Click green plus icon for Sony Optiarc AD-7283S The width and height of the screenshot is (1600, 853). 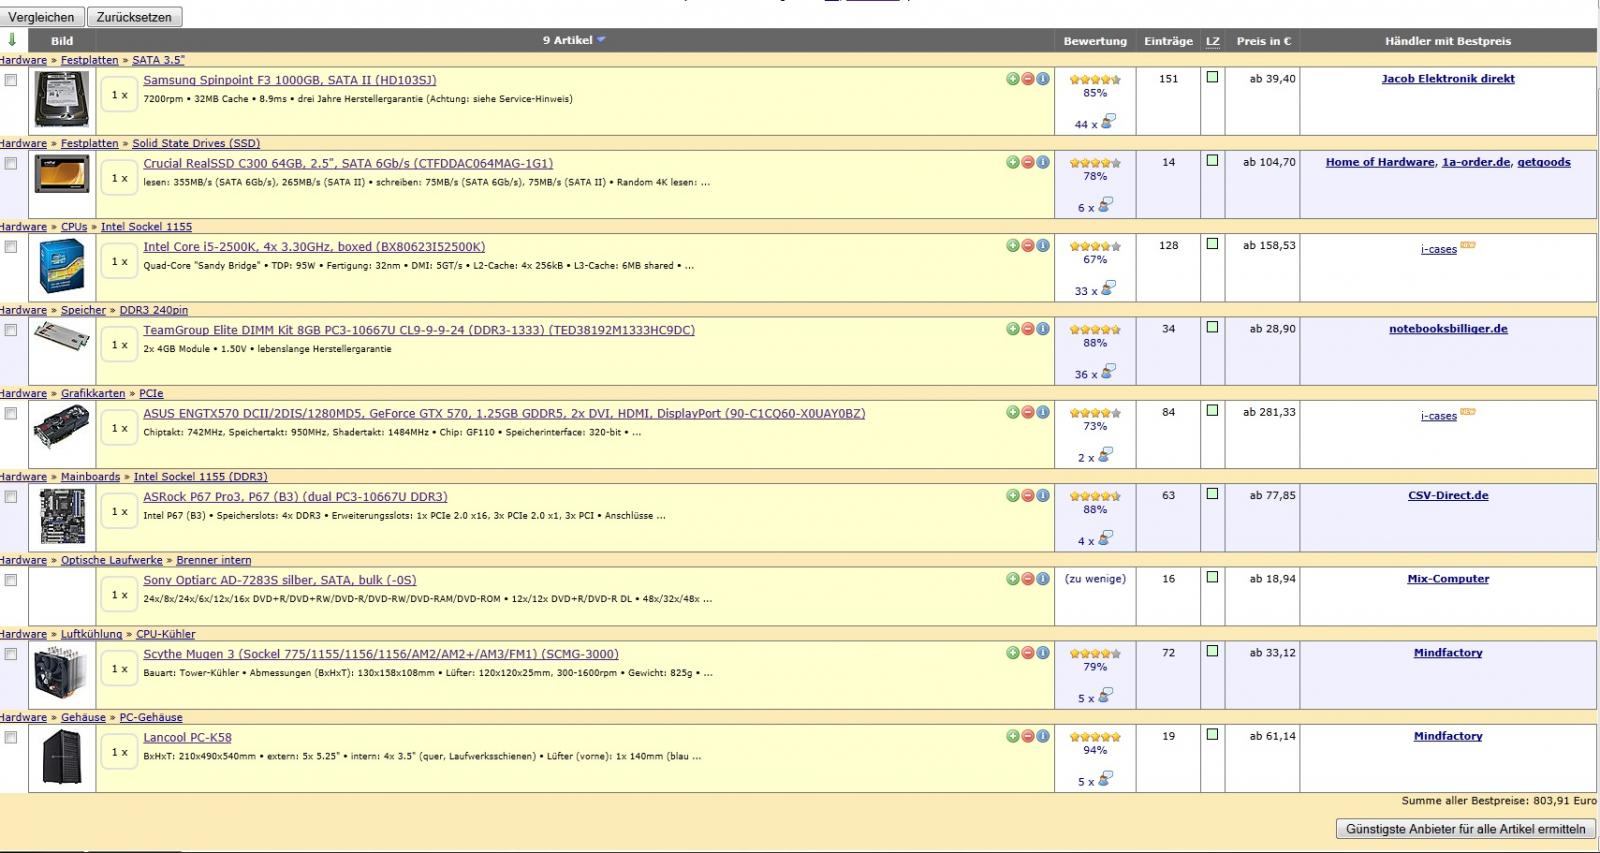(1012, 579)
